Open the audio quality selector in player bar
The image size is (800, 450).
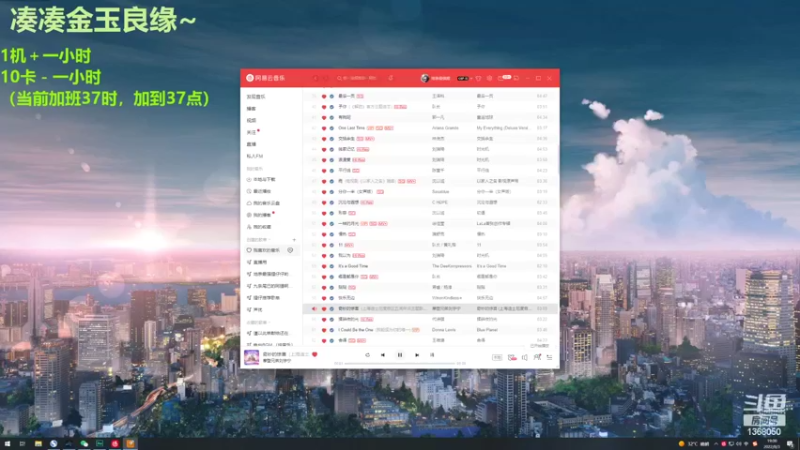coord(497,358)
